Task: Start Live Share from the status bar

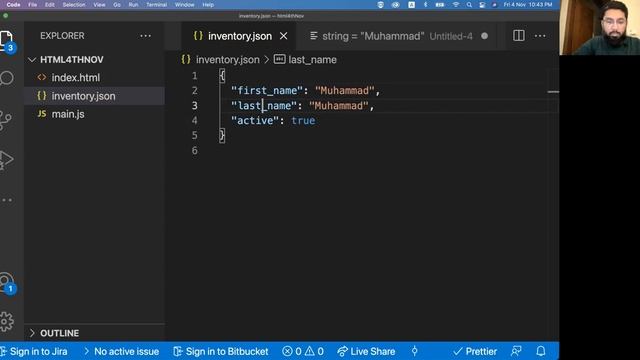Action: coord(366,351)
